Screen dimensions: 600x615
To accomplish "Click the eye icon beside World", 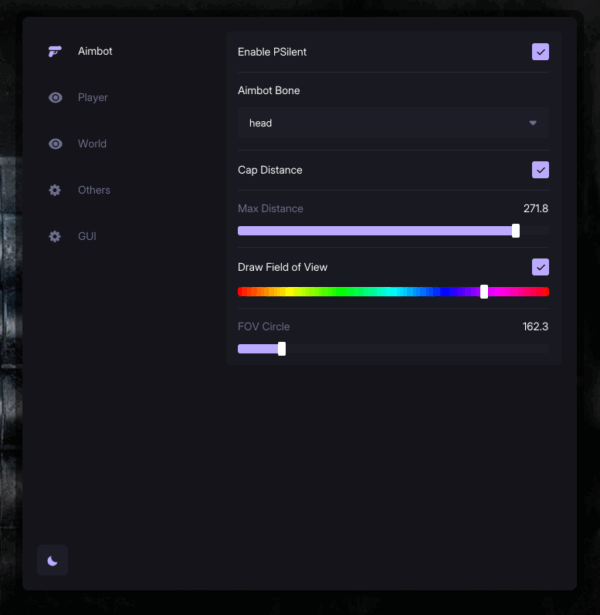I will [x=55, y=144].
